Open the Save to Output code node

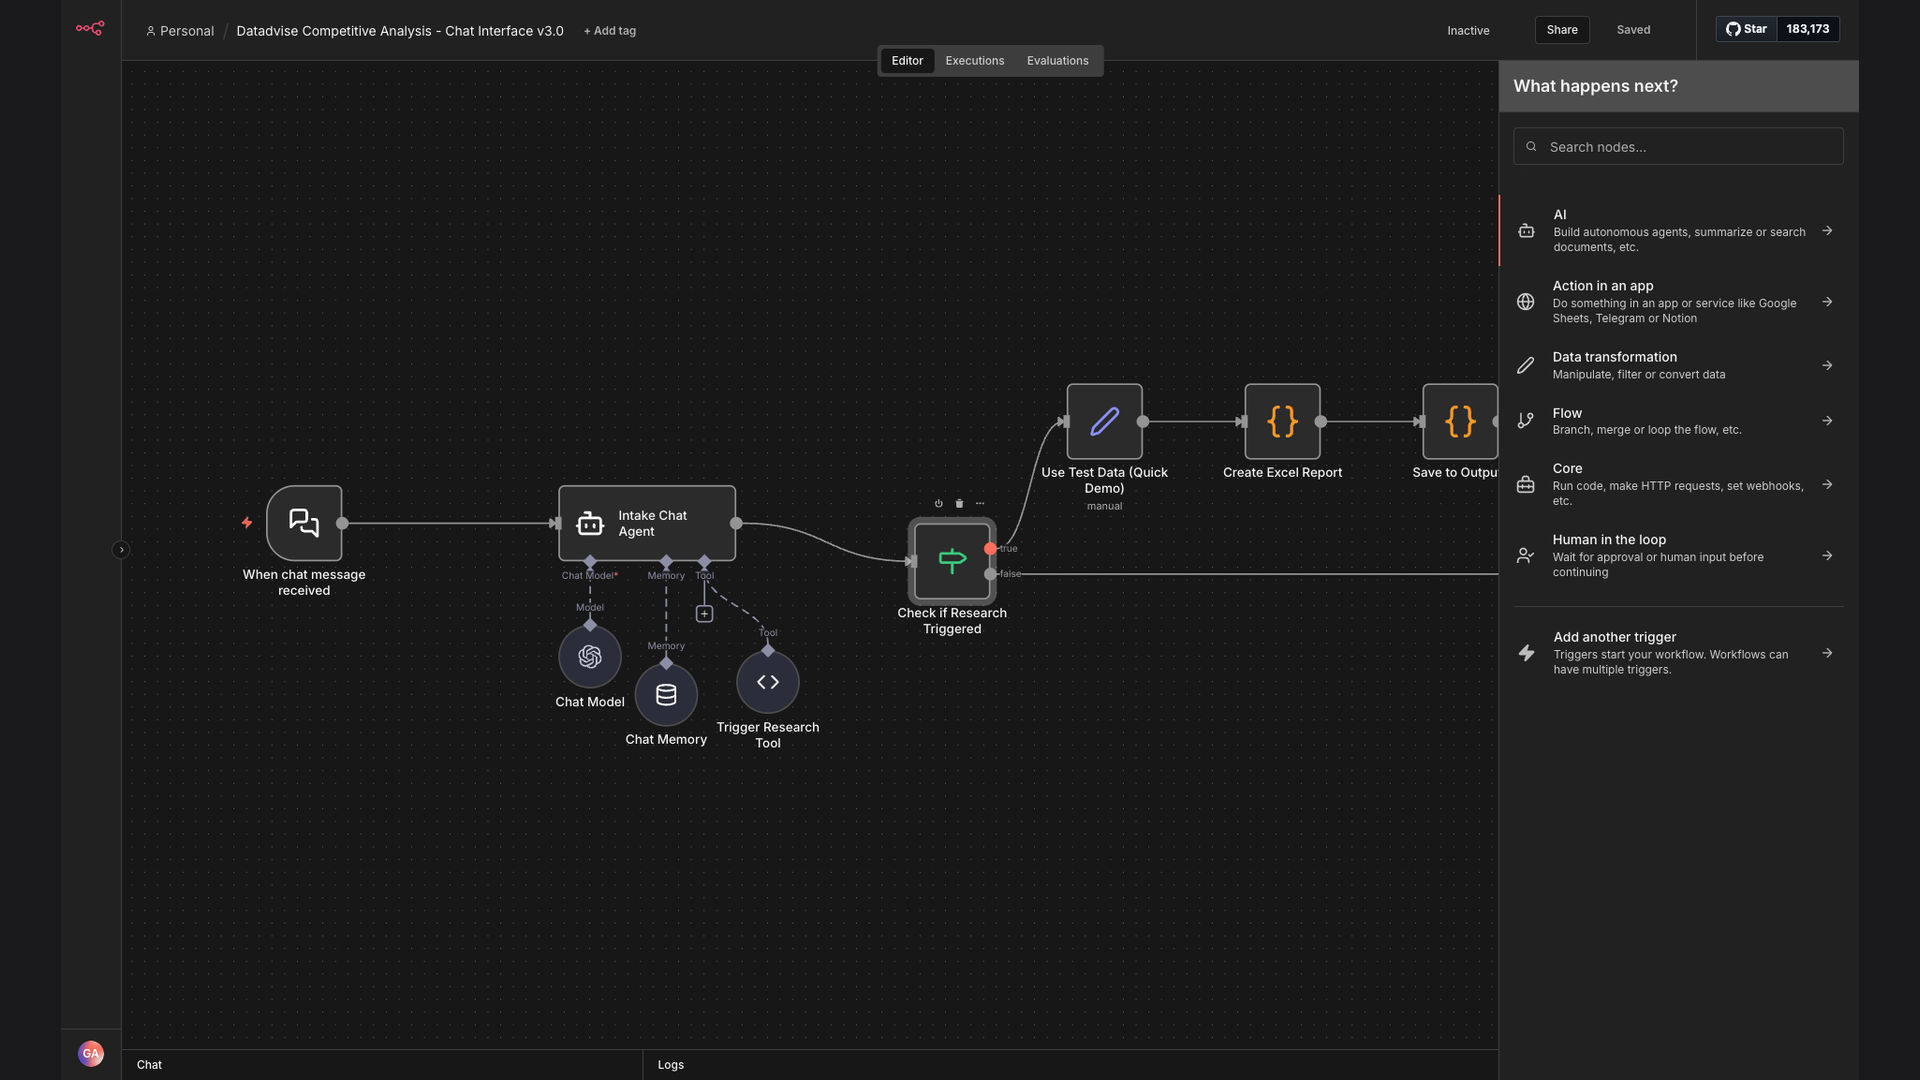pyautogui.click(x=1460, y=422)
